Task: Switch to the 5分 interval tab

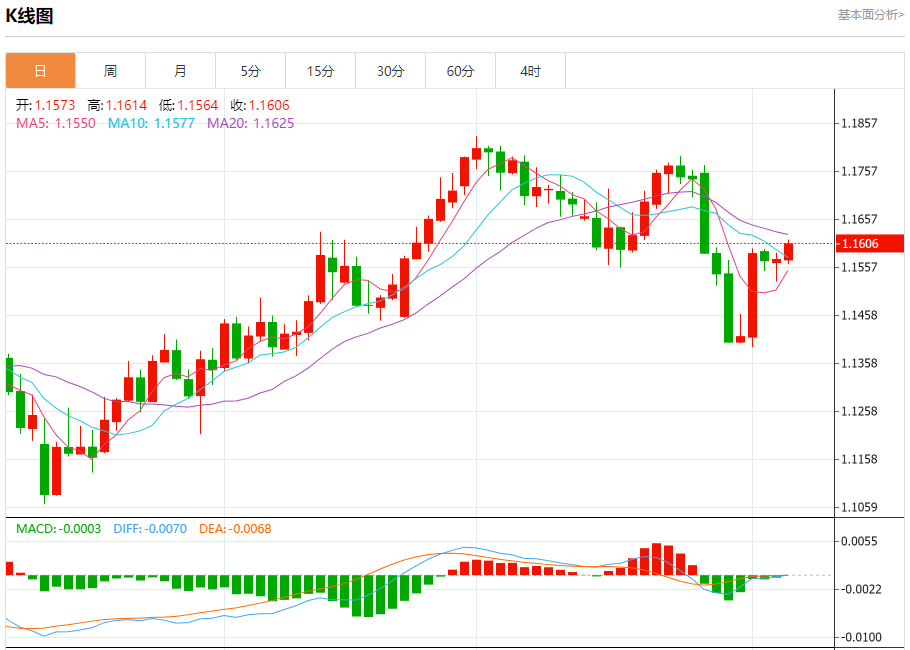Action: pyautogui.click(x=250, y=71)
